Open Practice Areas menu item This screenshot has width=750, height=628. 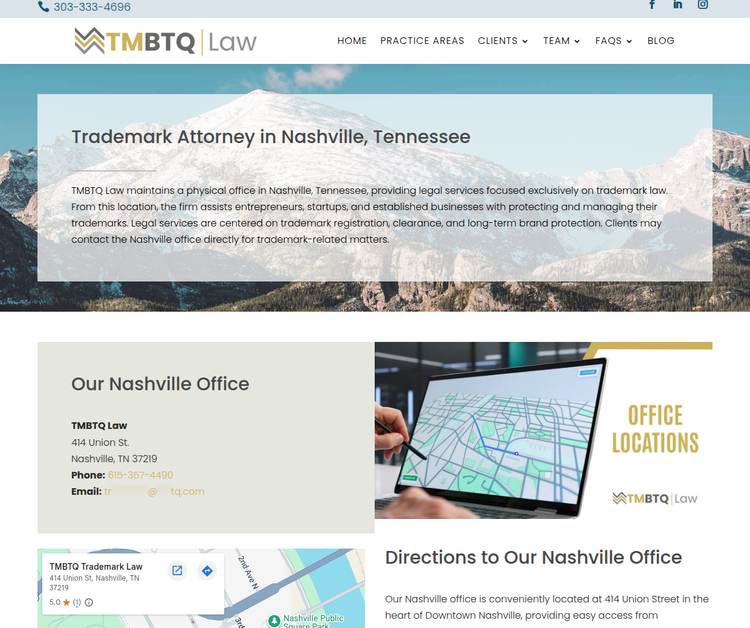click(422, 41)
